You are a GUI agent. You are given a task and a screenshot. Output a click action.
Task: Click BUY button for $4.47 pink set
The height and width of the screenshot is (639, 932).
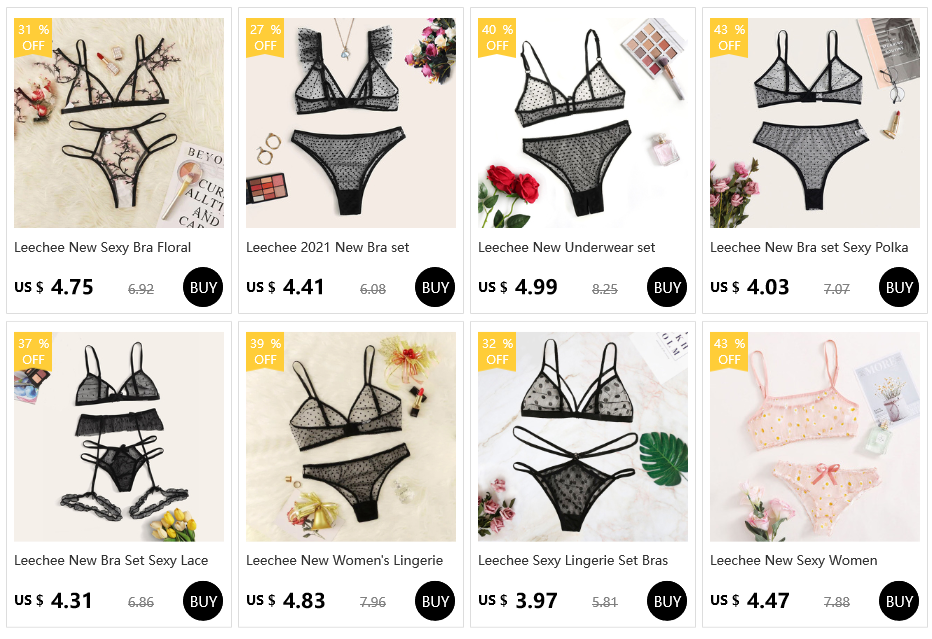coord(898,601)
